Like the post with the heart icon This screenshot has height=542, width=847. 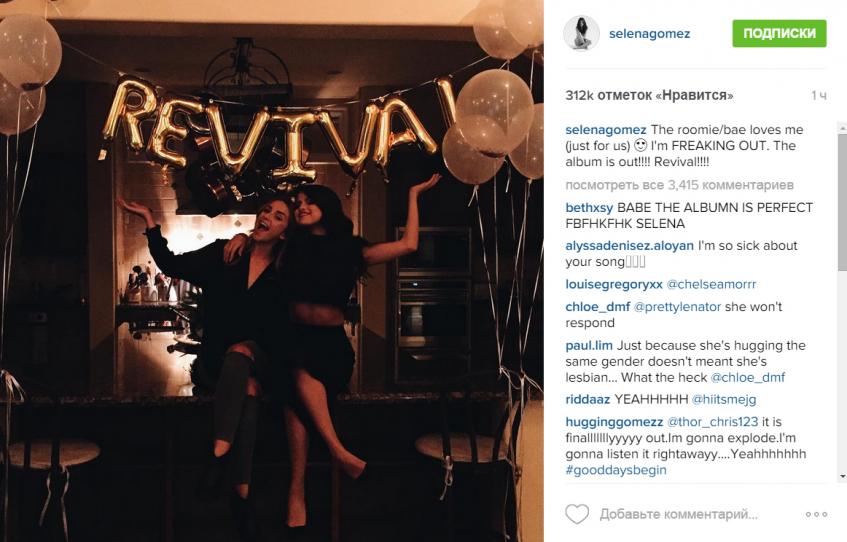point(577,514)
